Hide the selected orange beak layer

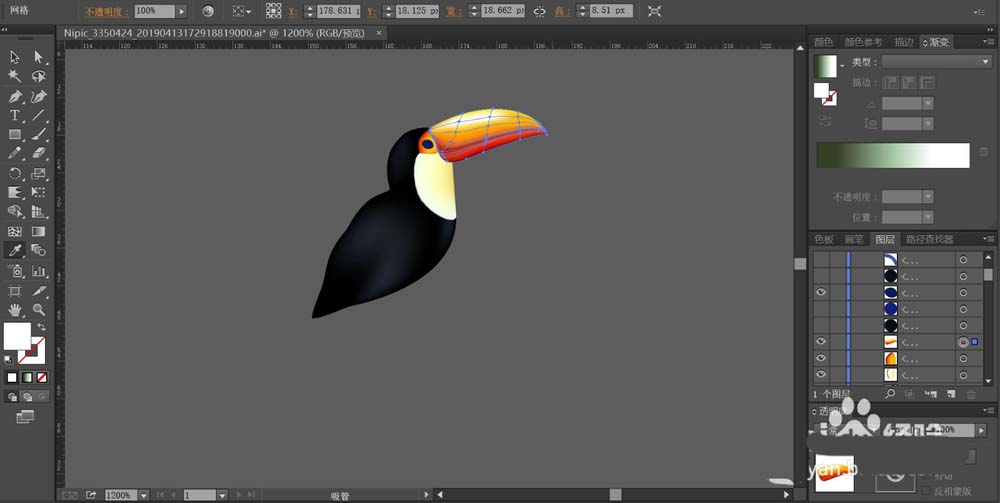click(821, 342)
